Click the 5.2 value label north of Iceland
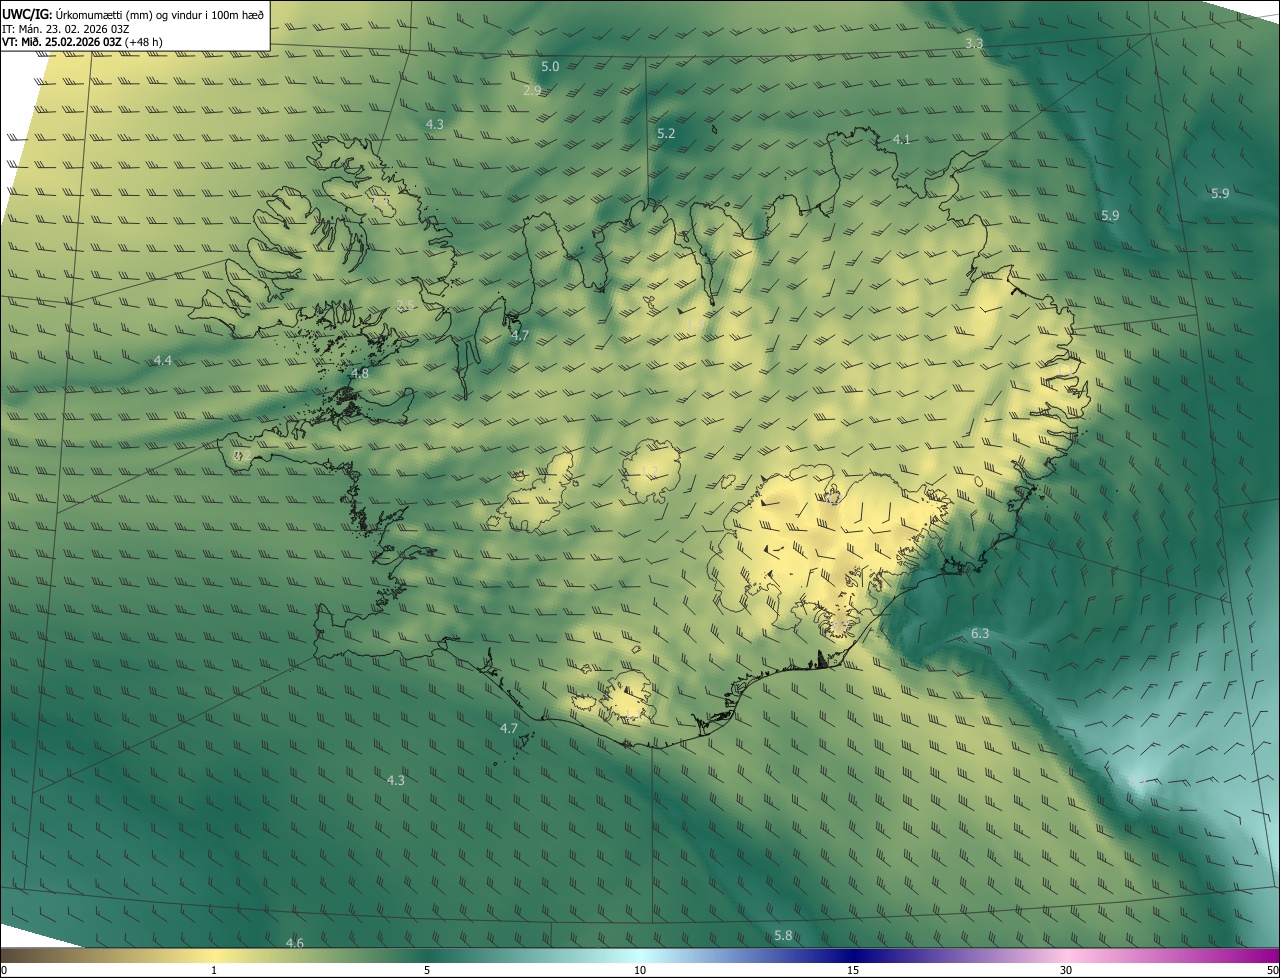The width and height of the screenshot is (1280, 978). (x=666, y=133)
